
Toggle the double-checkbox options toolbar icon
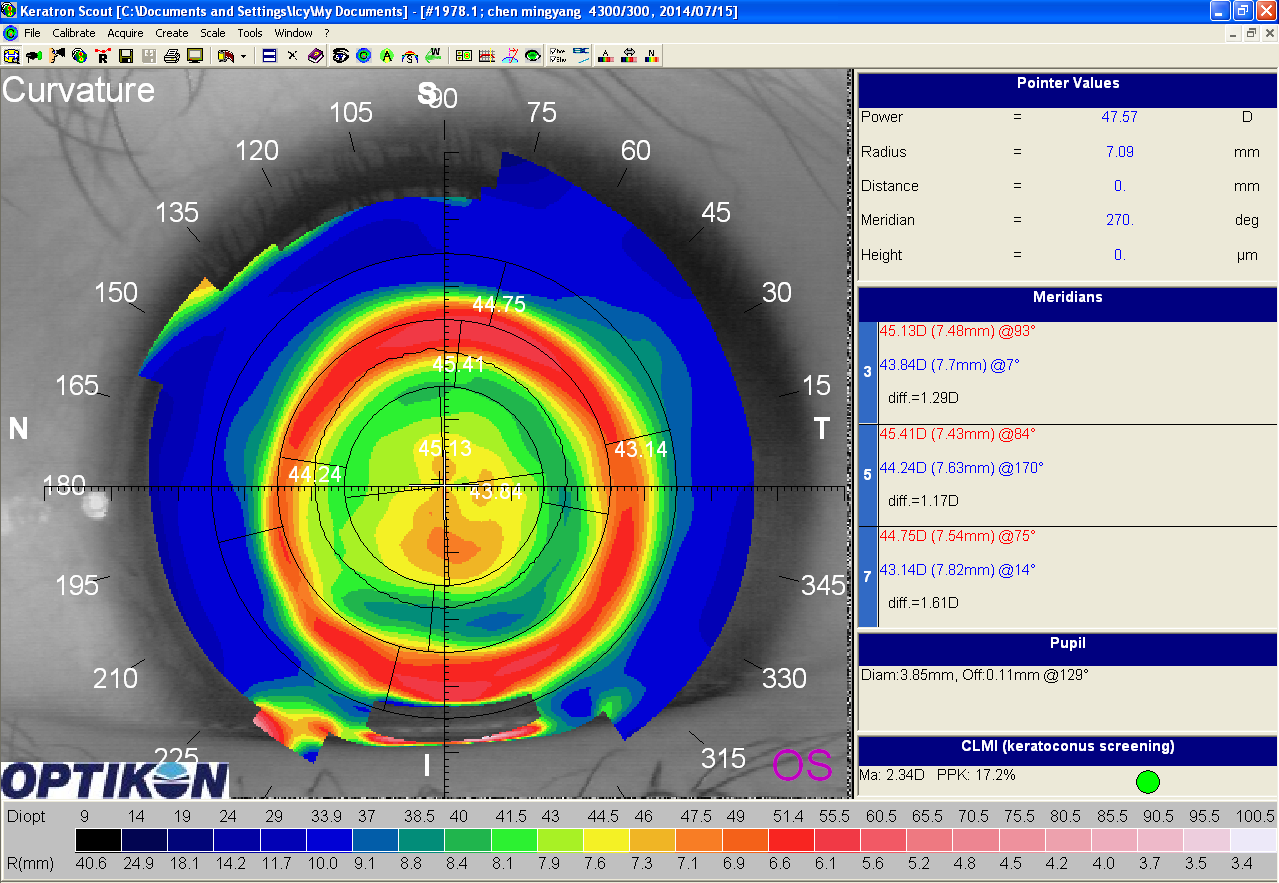(x=558, y=55)
